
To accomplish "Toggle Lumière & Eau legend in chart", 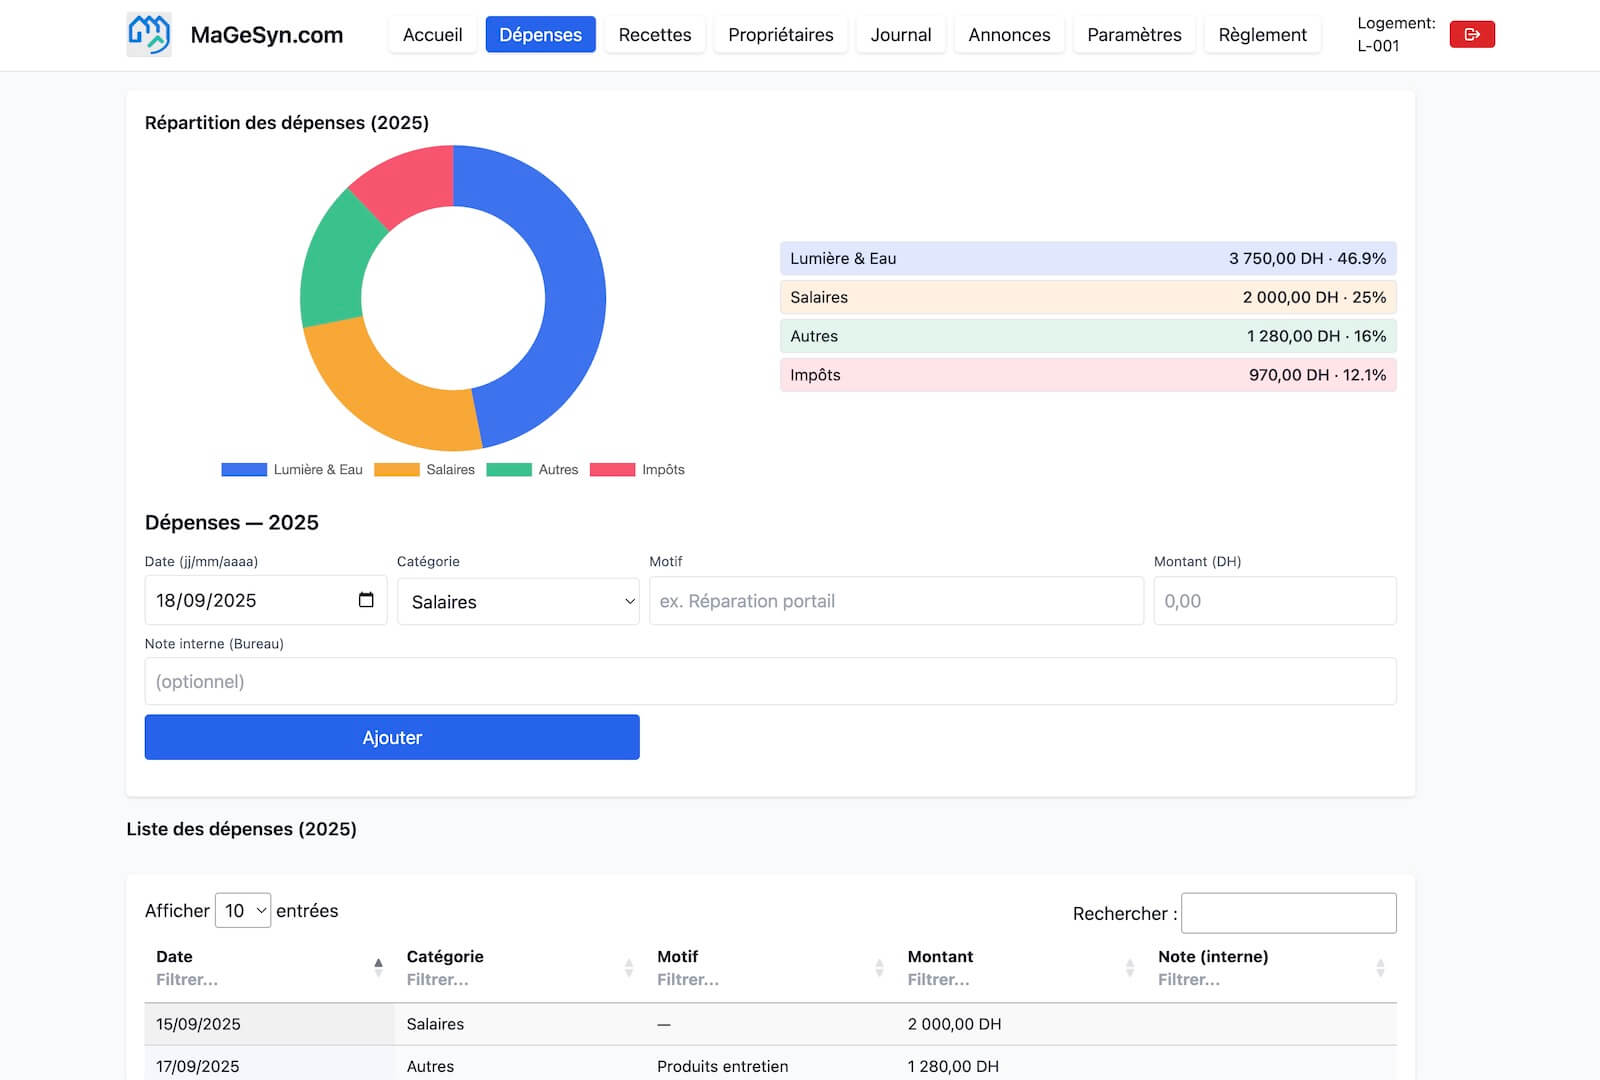I will [x=292, y=470].
